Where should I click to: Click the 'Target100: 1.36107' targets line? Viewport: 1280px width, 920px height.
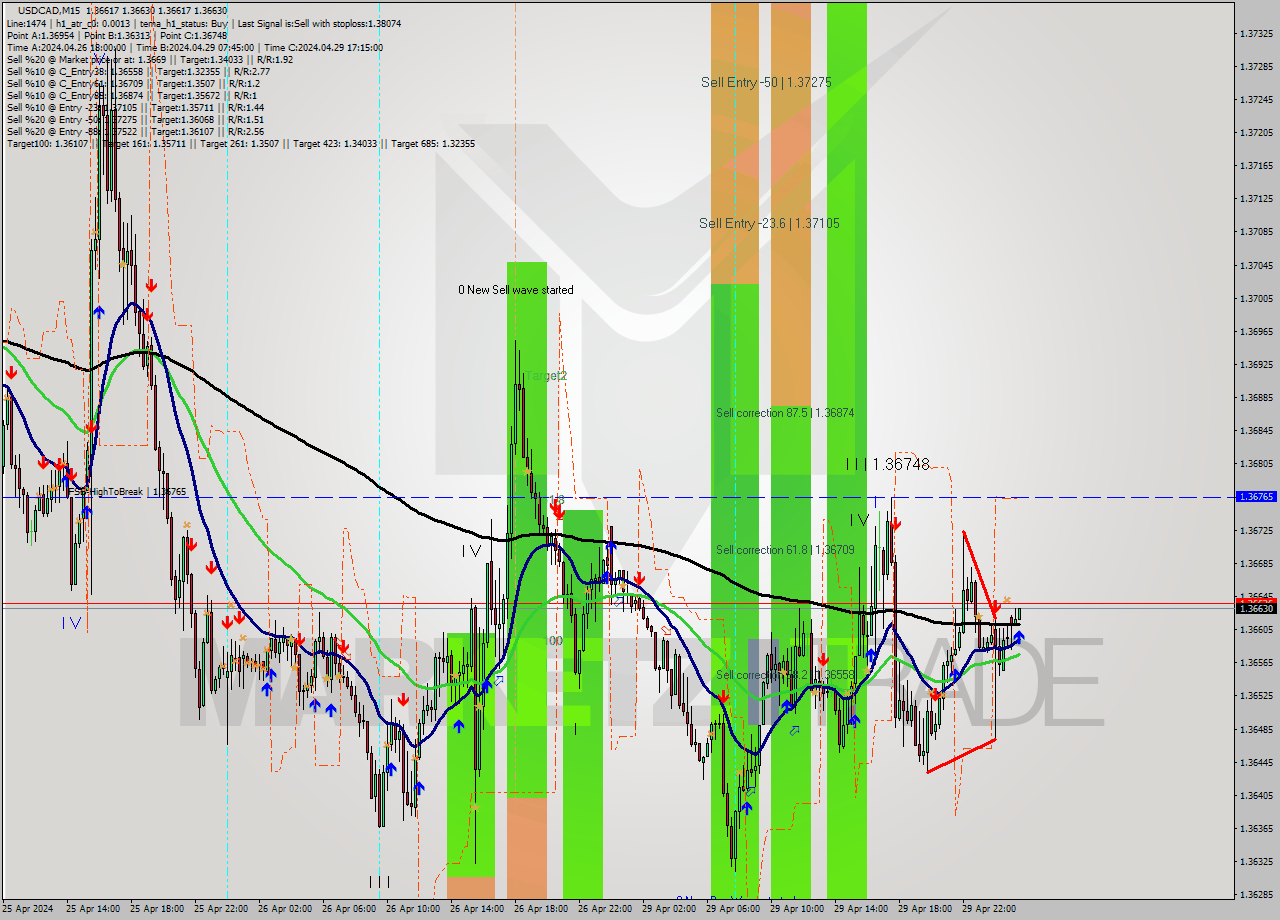(x=240, y=144)
